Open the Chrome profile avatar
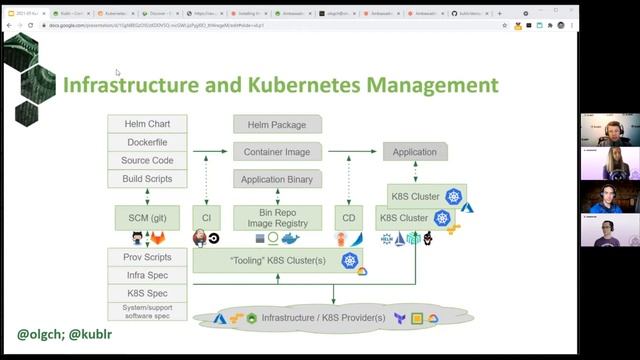This screenshot has height=360, width=640. (x=561, y=25)
